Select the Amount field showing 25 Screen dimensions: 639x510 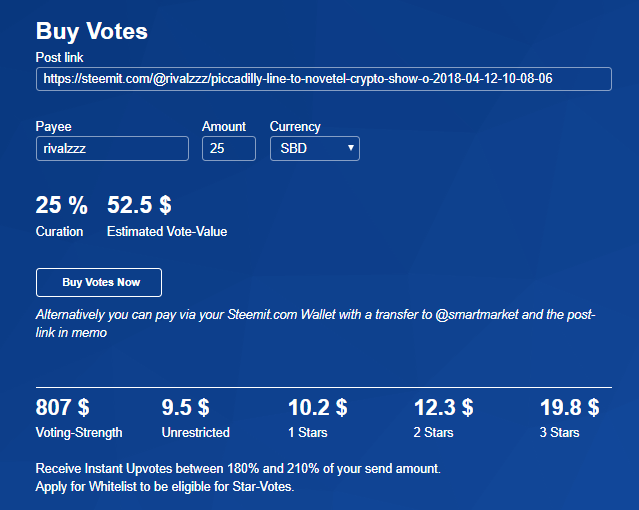point(229,148)
